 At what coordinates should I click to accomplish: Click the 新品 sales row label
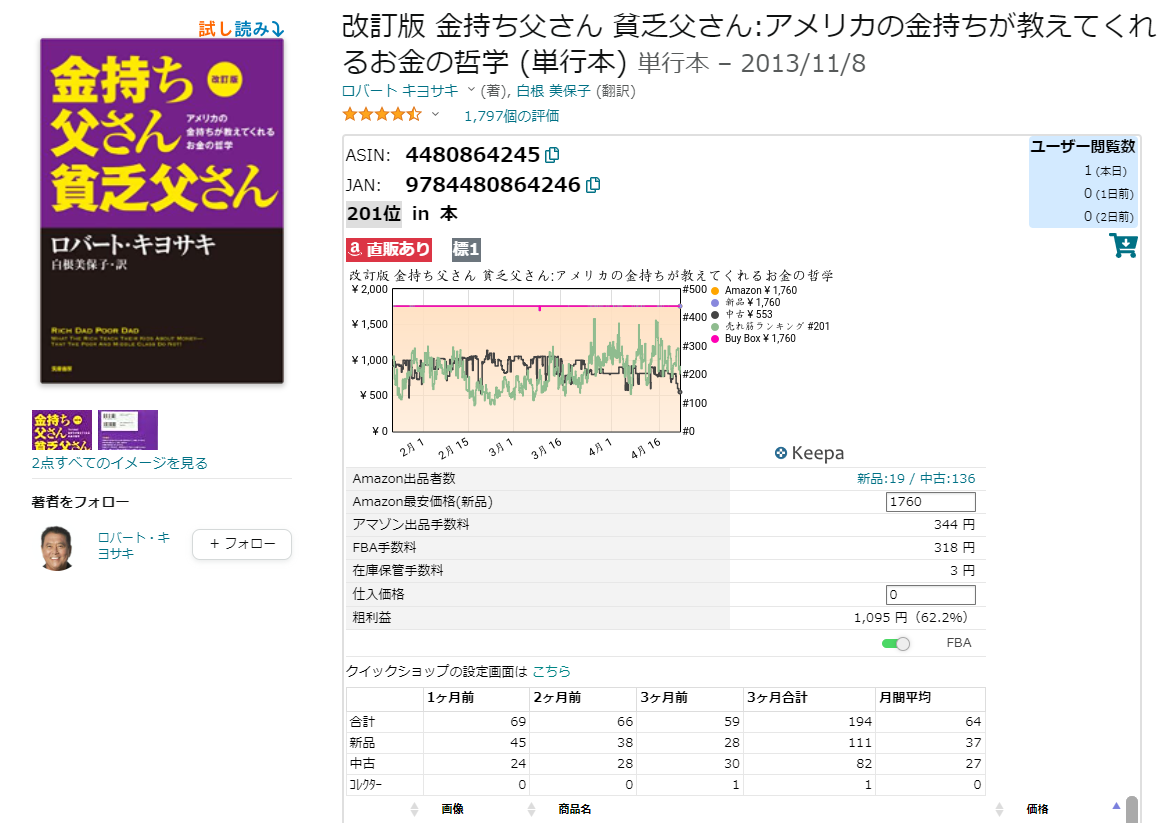362,742
